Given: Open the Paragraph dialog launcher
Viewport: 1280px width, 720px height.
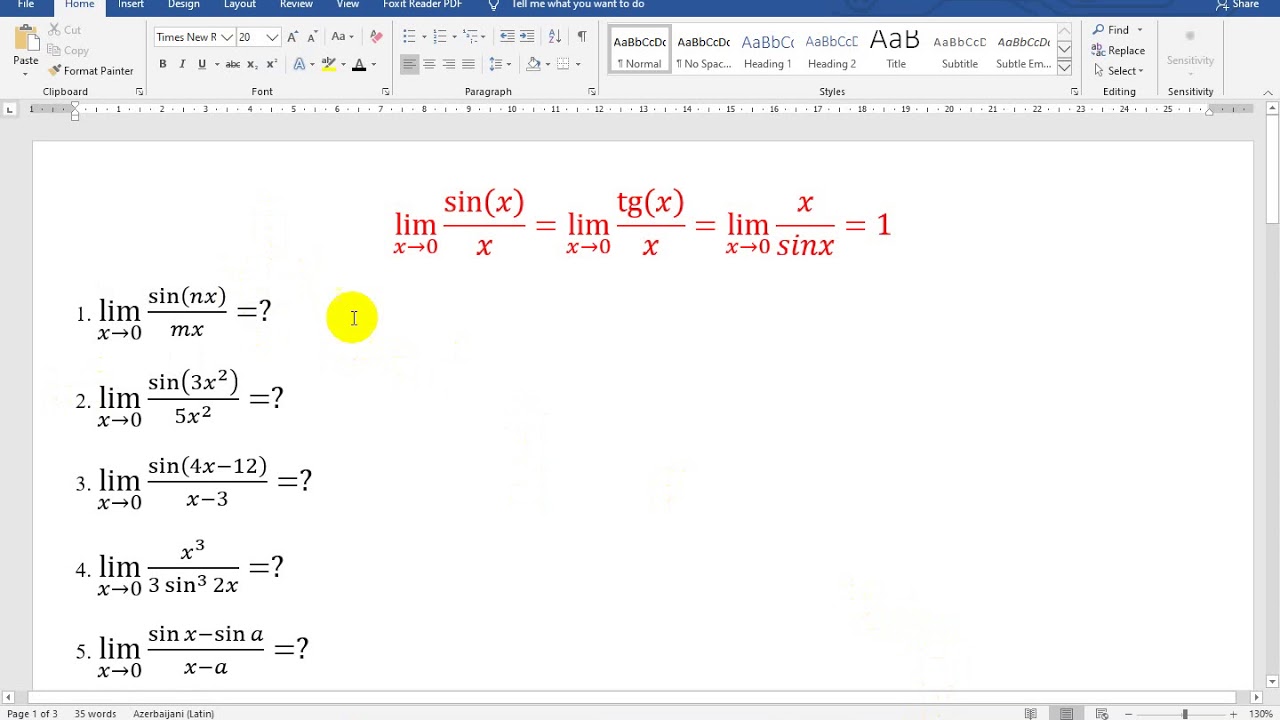Looking at the screenshot, I should click(592, 92).
